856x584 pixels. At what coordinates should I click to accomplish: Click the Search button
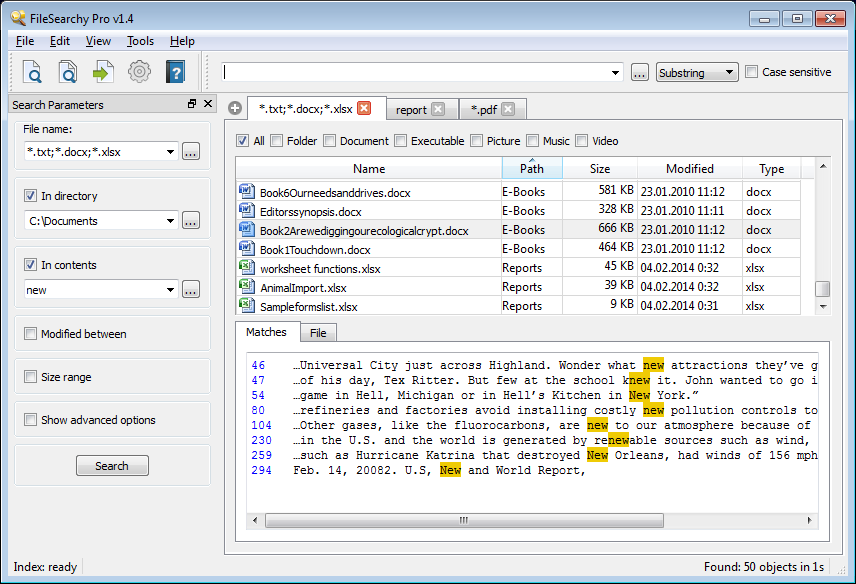tap(112, 466)
